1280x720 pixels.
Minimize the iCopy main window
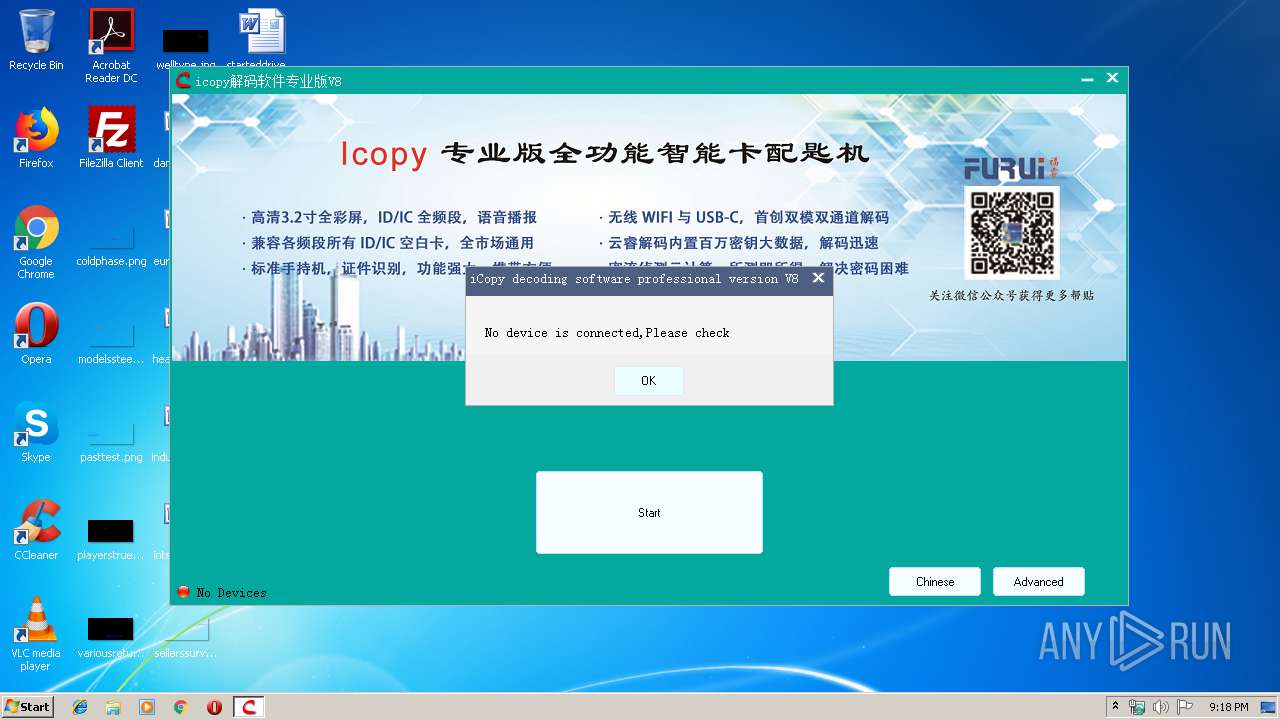pyautogui.click(x=1088, y=79)
